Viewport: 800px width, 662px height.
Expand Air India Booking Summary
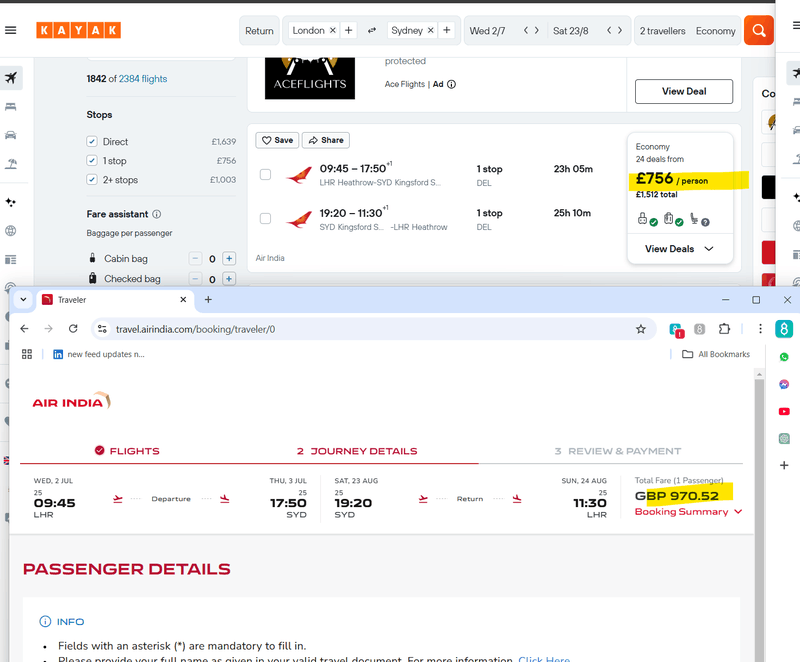tap(688, 512)
